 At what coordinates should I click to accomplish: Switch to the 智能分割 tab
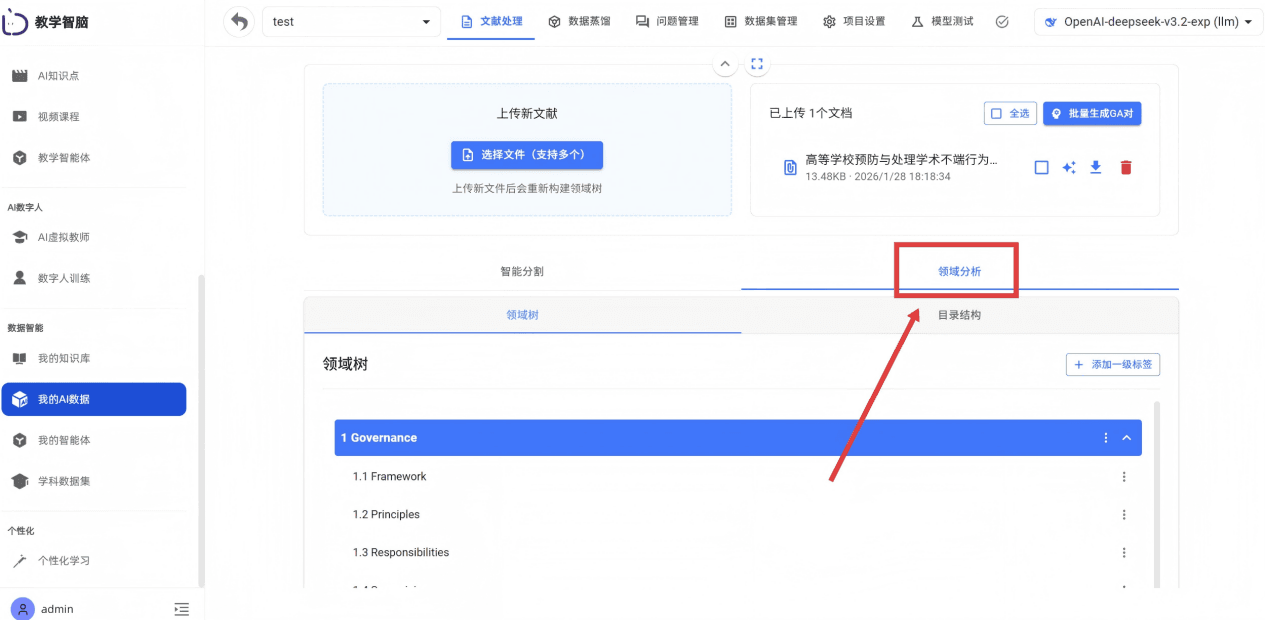[x=522, y=271]
